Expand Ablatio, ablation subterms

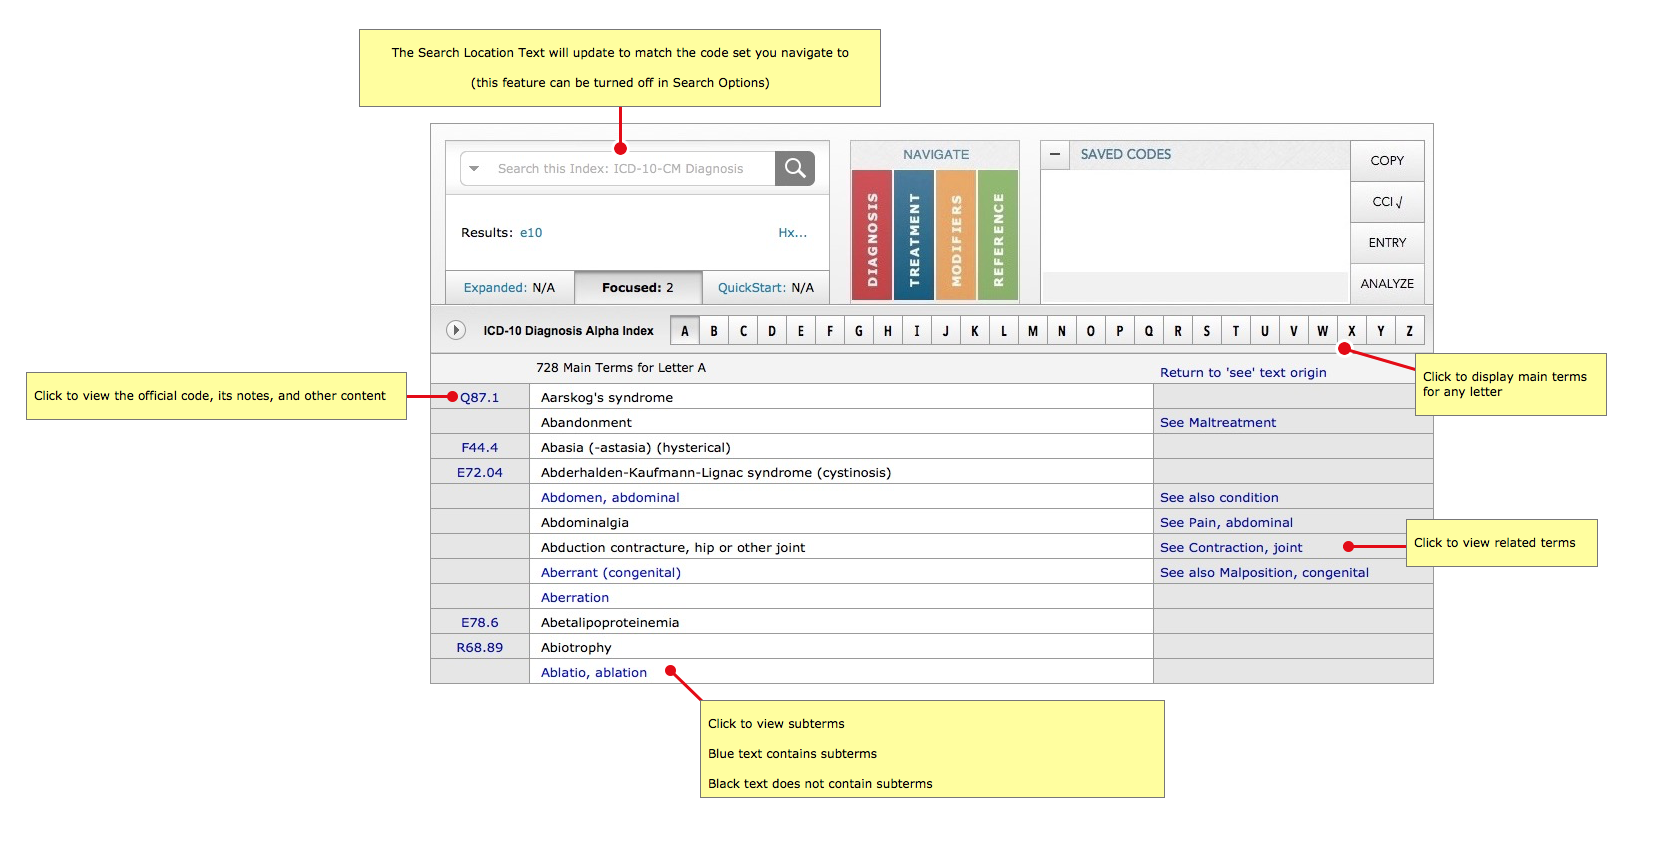pyautogui.click(x=594, y=673)
